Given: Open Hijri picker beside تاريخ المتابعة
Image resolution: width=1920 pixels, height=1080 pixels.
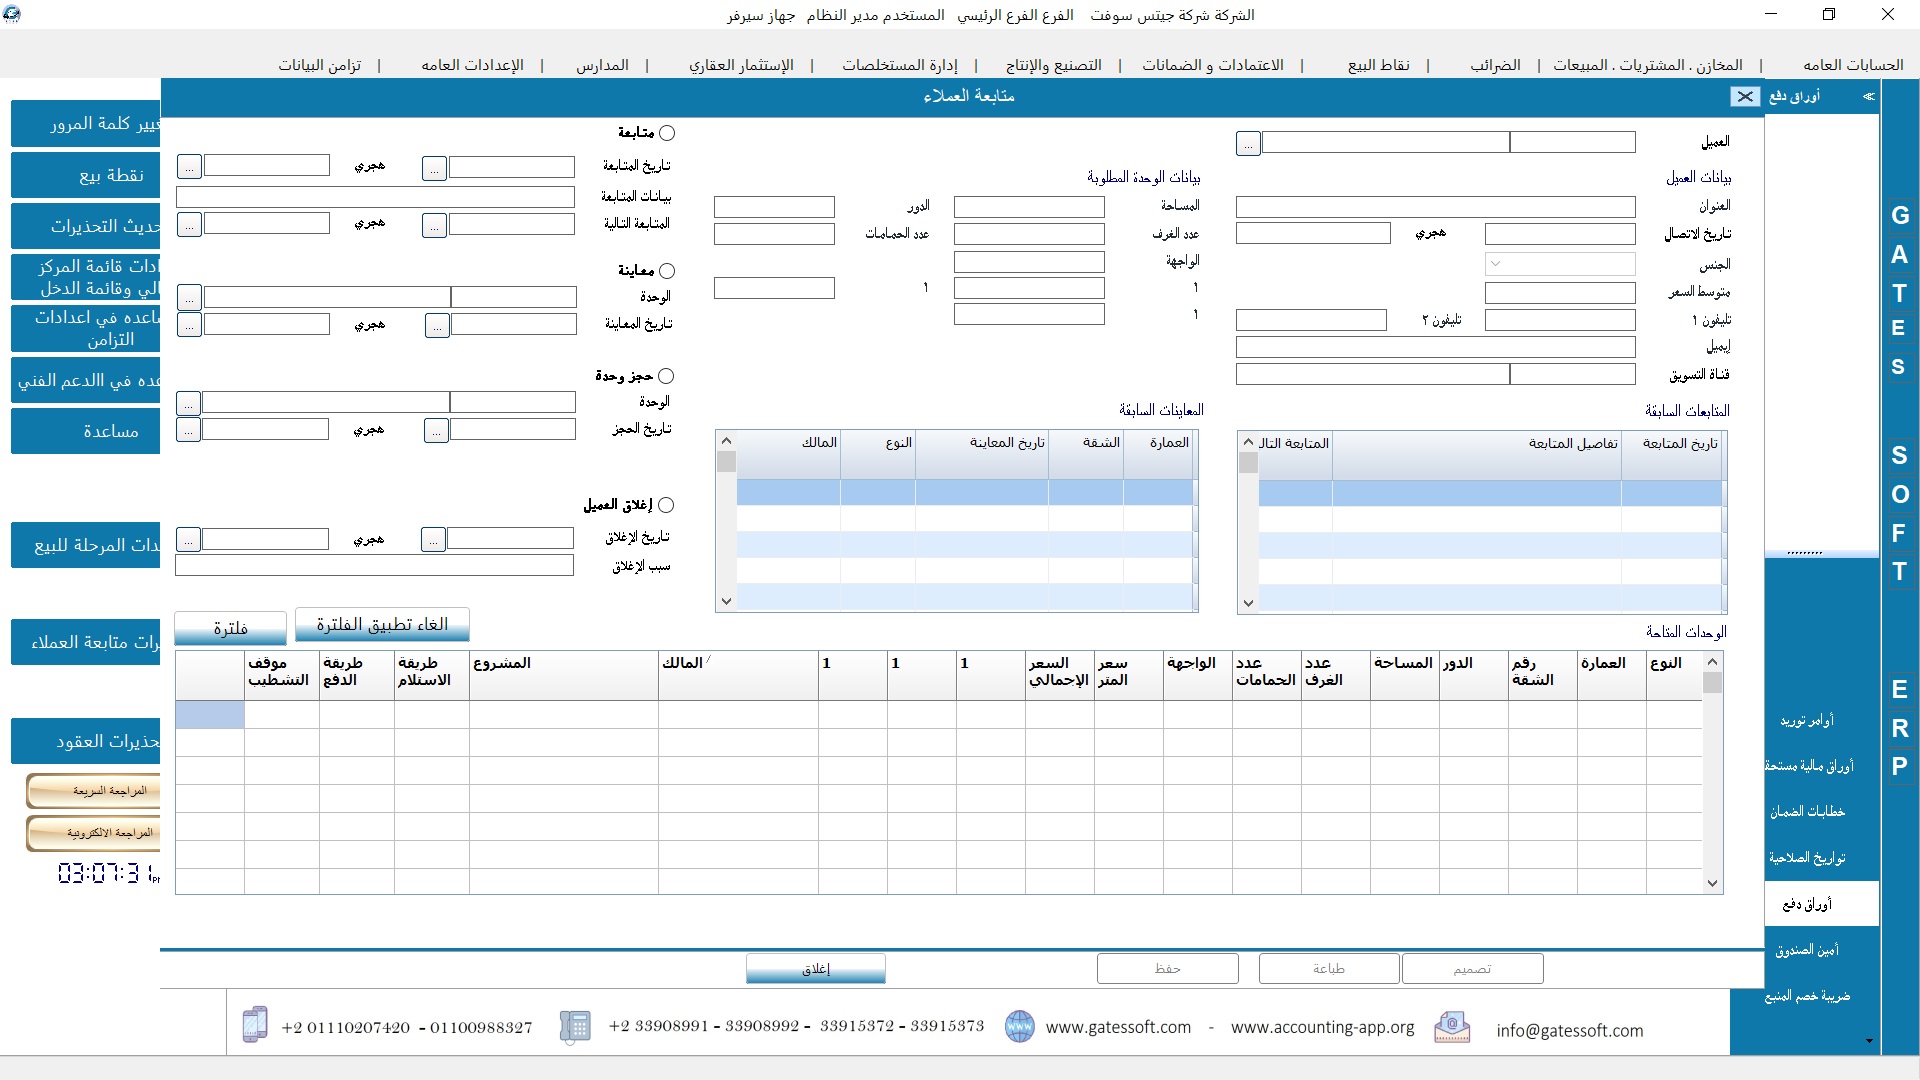Looking at the screenshot, I should tap(189, 166).
